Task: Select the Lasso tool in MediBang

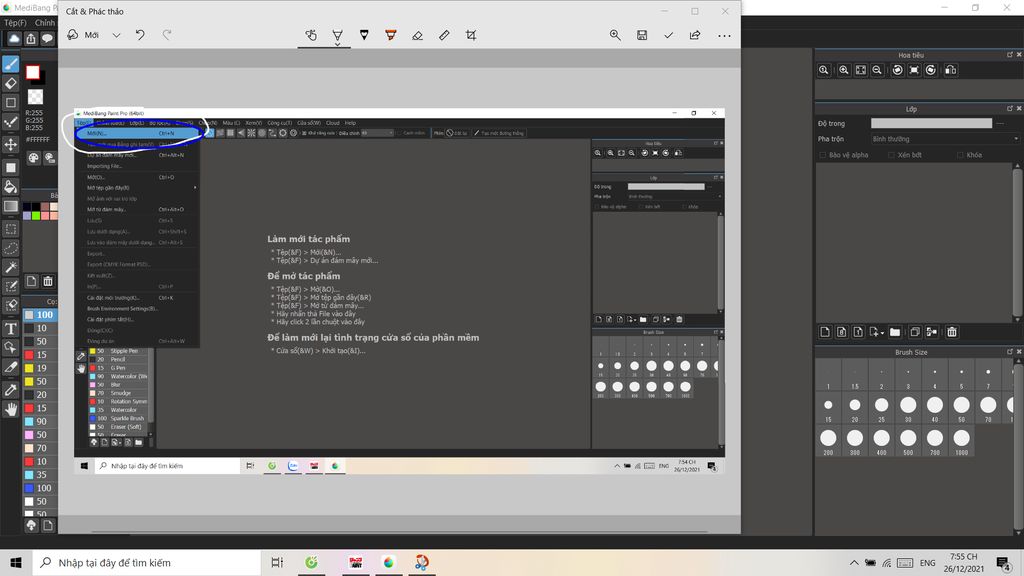Action: (10, 248)
